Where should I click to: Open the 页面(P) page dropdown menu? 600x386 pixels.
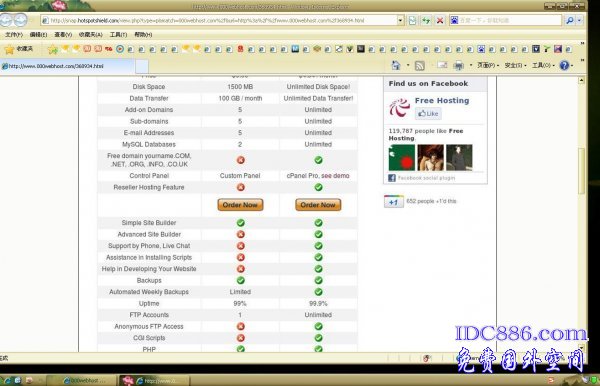(488, 65)
